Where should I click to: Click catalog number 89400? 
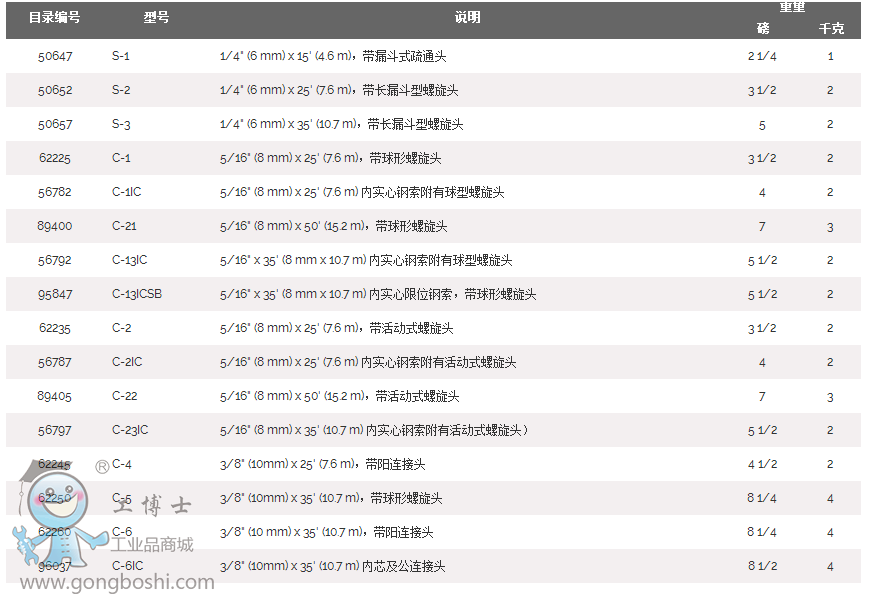point(55,226)
